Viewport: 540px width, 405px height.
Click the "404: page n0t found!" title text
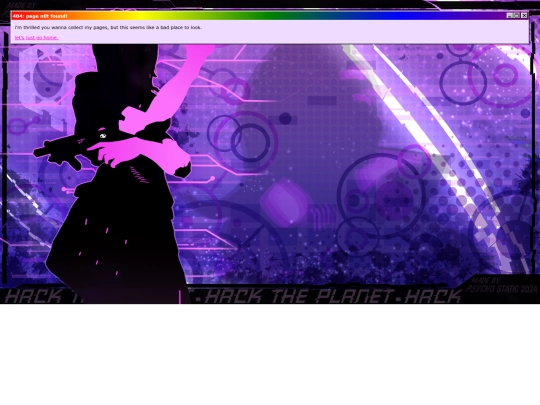click(x=40, y=16)
